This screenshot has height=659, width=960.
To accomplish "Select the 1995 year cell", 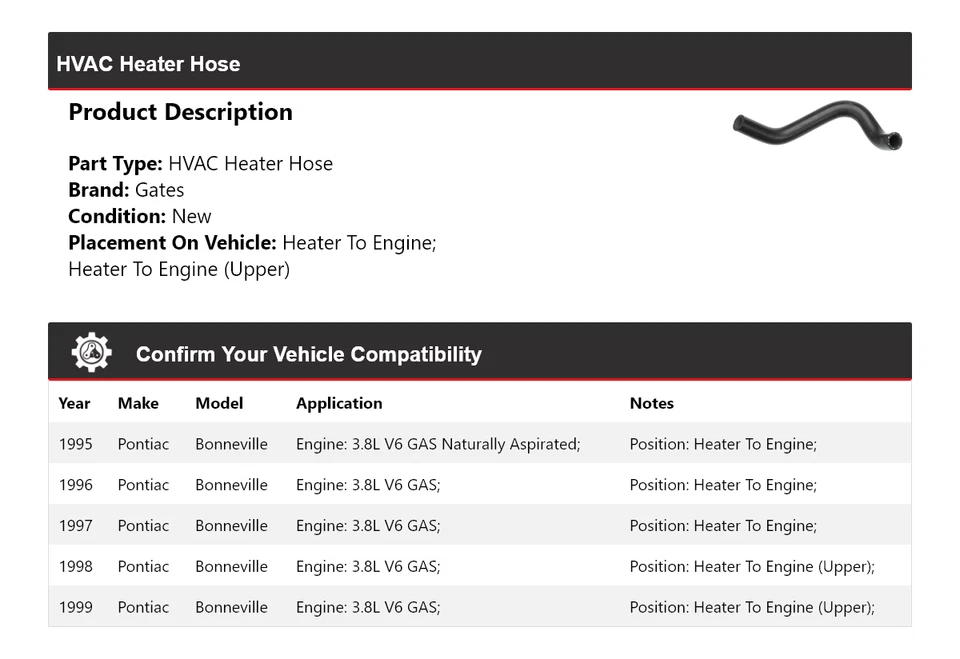I will pos(75,444).
